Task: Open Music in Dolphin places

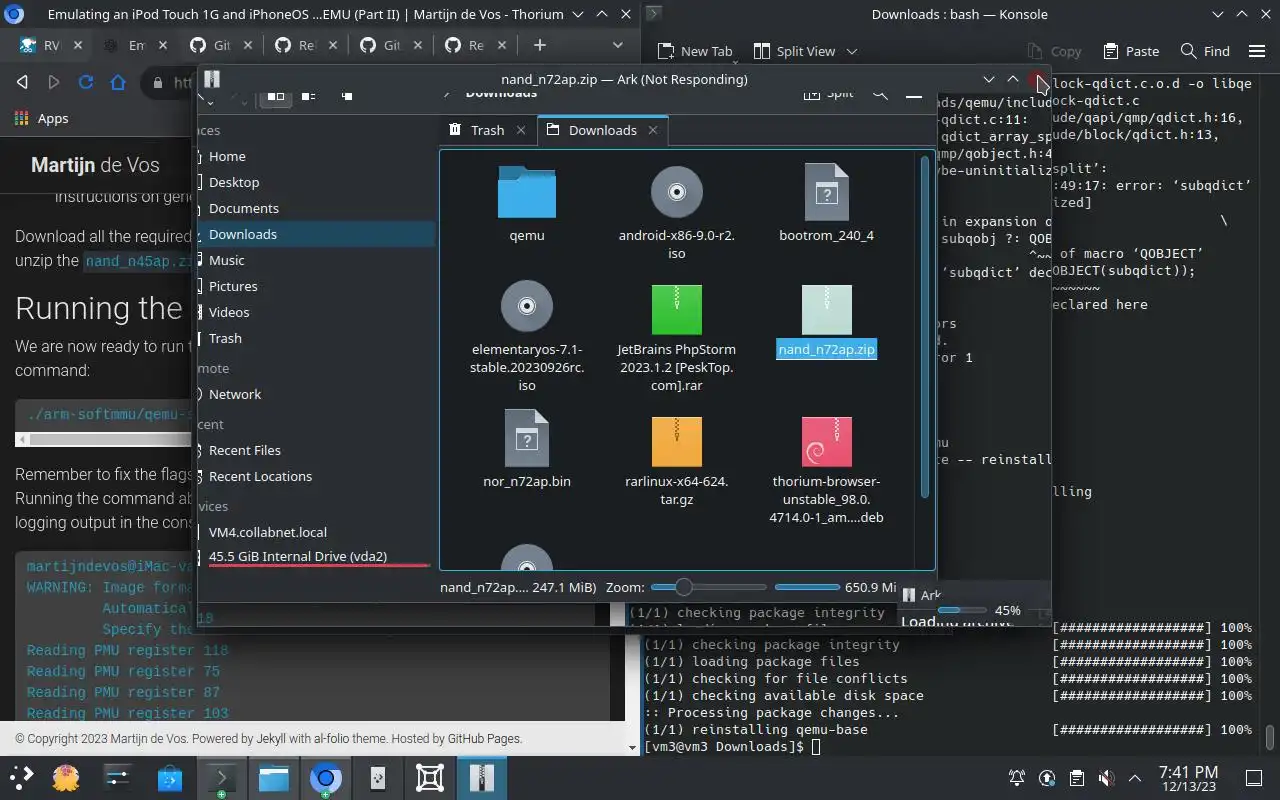Action: pos(315,260)
